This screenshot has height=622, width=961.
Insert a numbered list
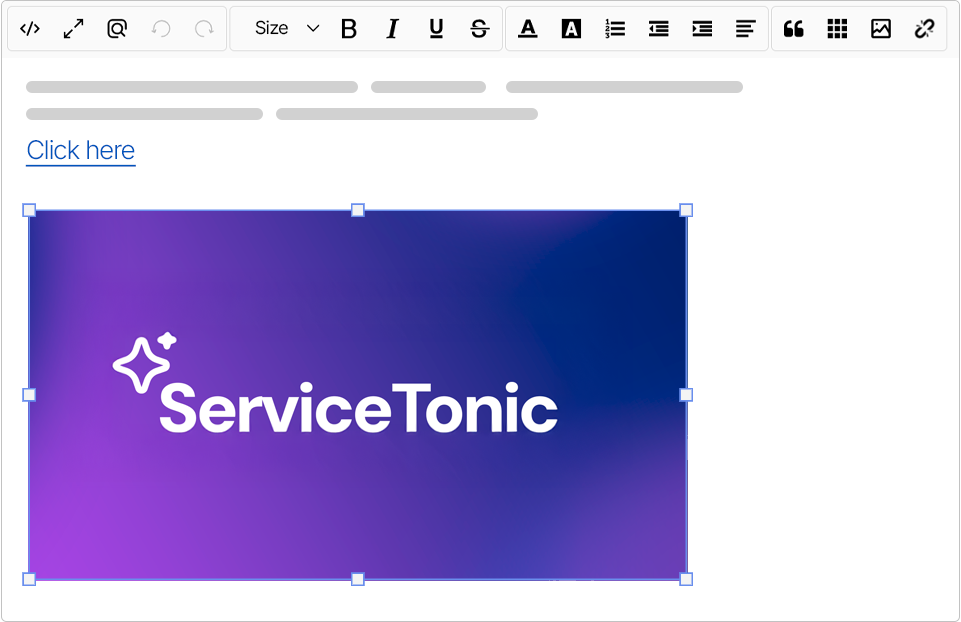point(615,29)
